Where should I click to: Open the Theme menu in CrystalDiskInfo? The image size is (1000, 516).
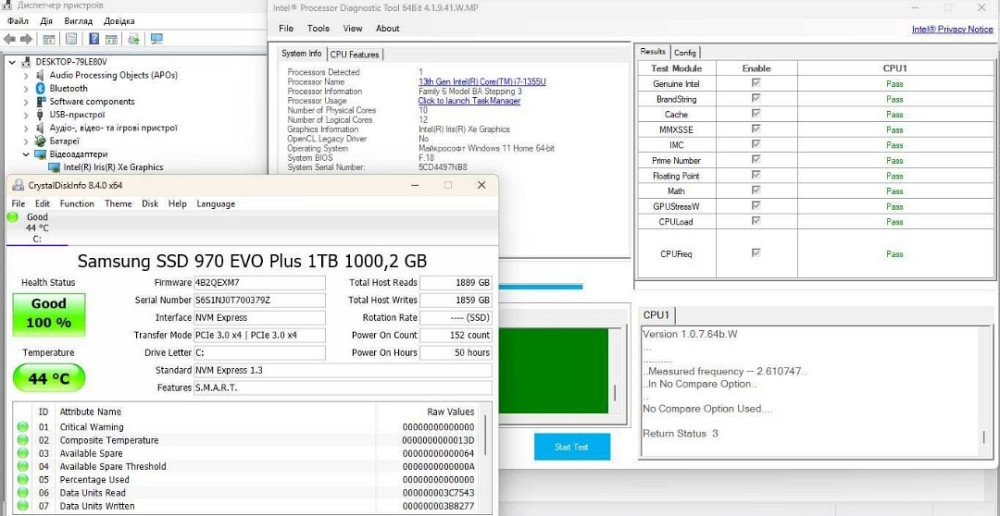click(118, 203)
